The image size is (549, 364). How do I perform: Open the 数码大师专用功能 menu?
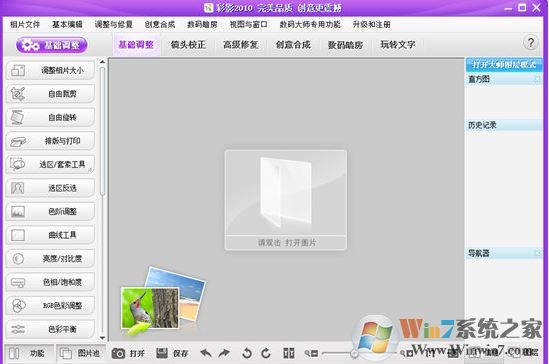coord(310,24)
